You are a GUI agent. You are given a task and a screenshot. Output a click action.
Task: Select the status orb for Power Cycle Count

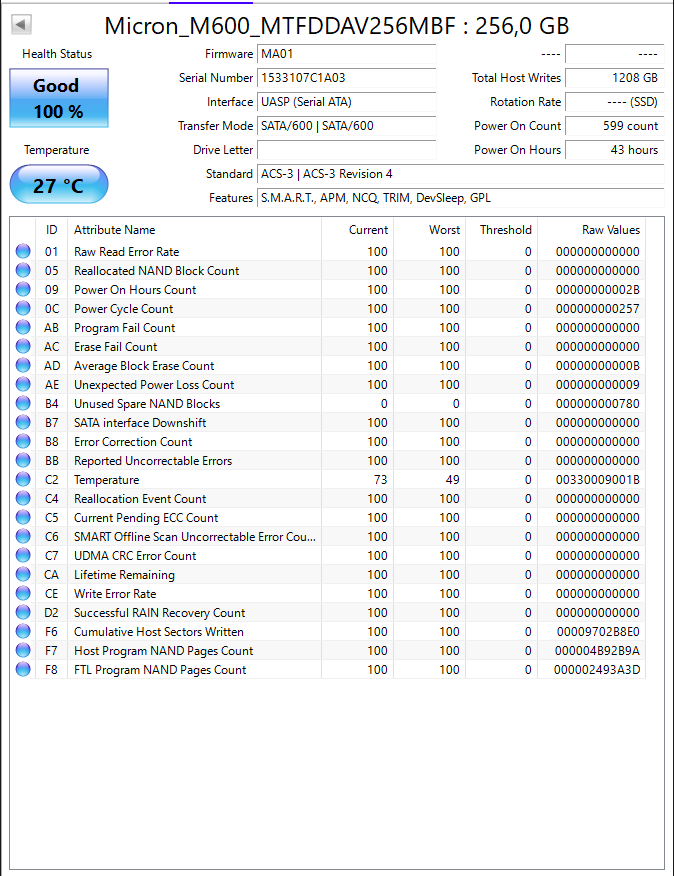[23, 308]
